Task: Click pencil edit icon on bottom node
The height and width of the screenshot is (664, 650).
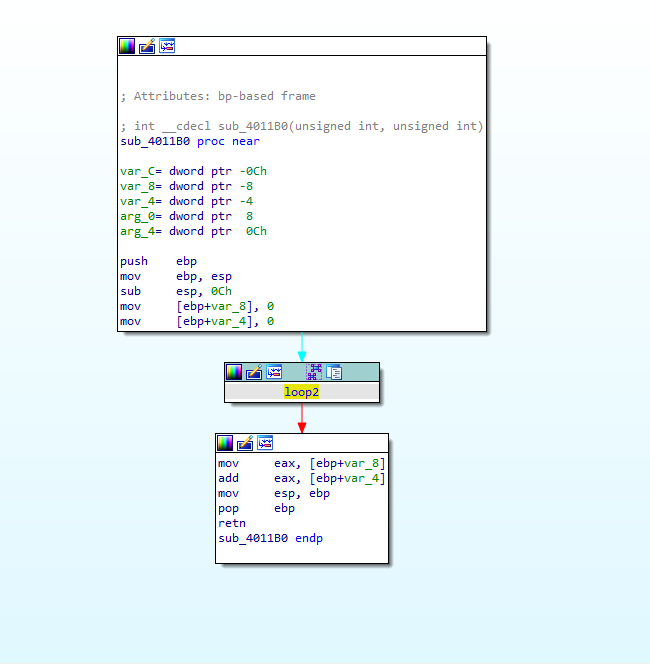Action: pos(245,443)
